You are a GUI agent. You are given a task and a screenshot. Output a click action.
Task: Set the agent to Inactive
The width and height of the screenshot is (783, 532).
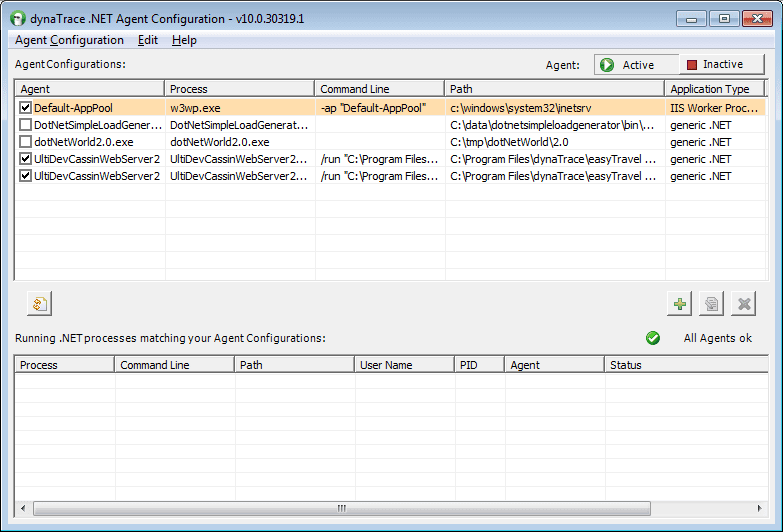coord(722,64)
